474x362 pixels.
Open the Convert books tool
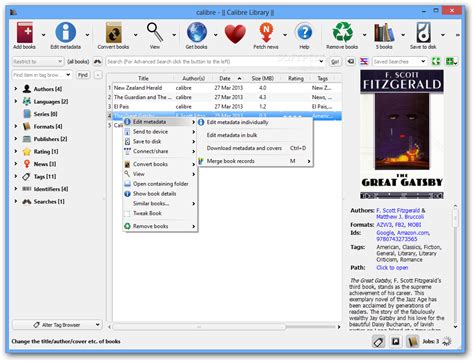coord(113,33)
